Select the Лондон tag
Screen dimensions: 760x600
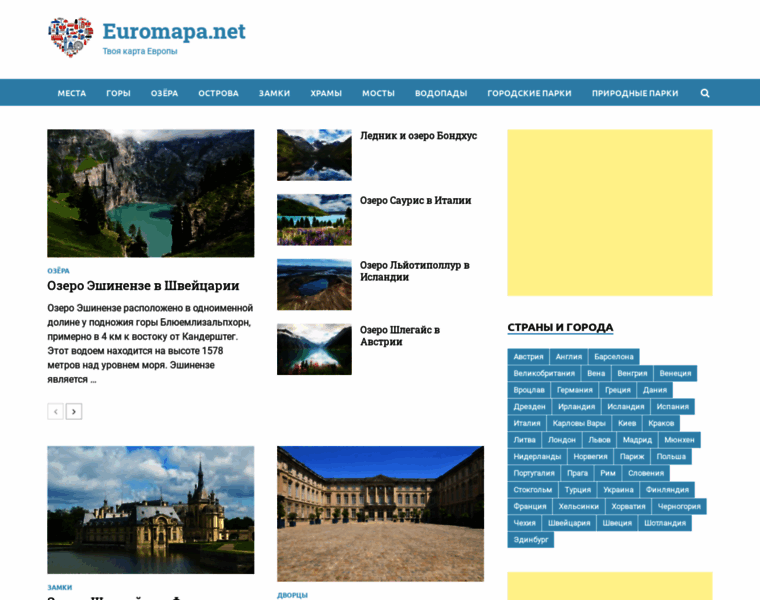click(x=562, y=440)
